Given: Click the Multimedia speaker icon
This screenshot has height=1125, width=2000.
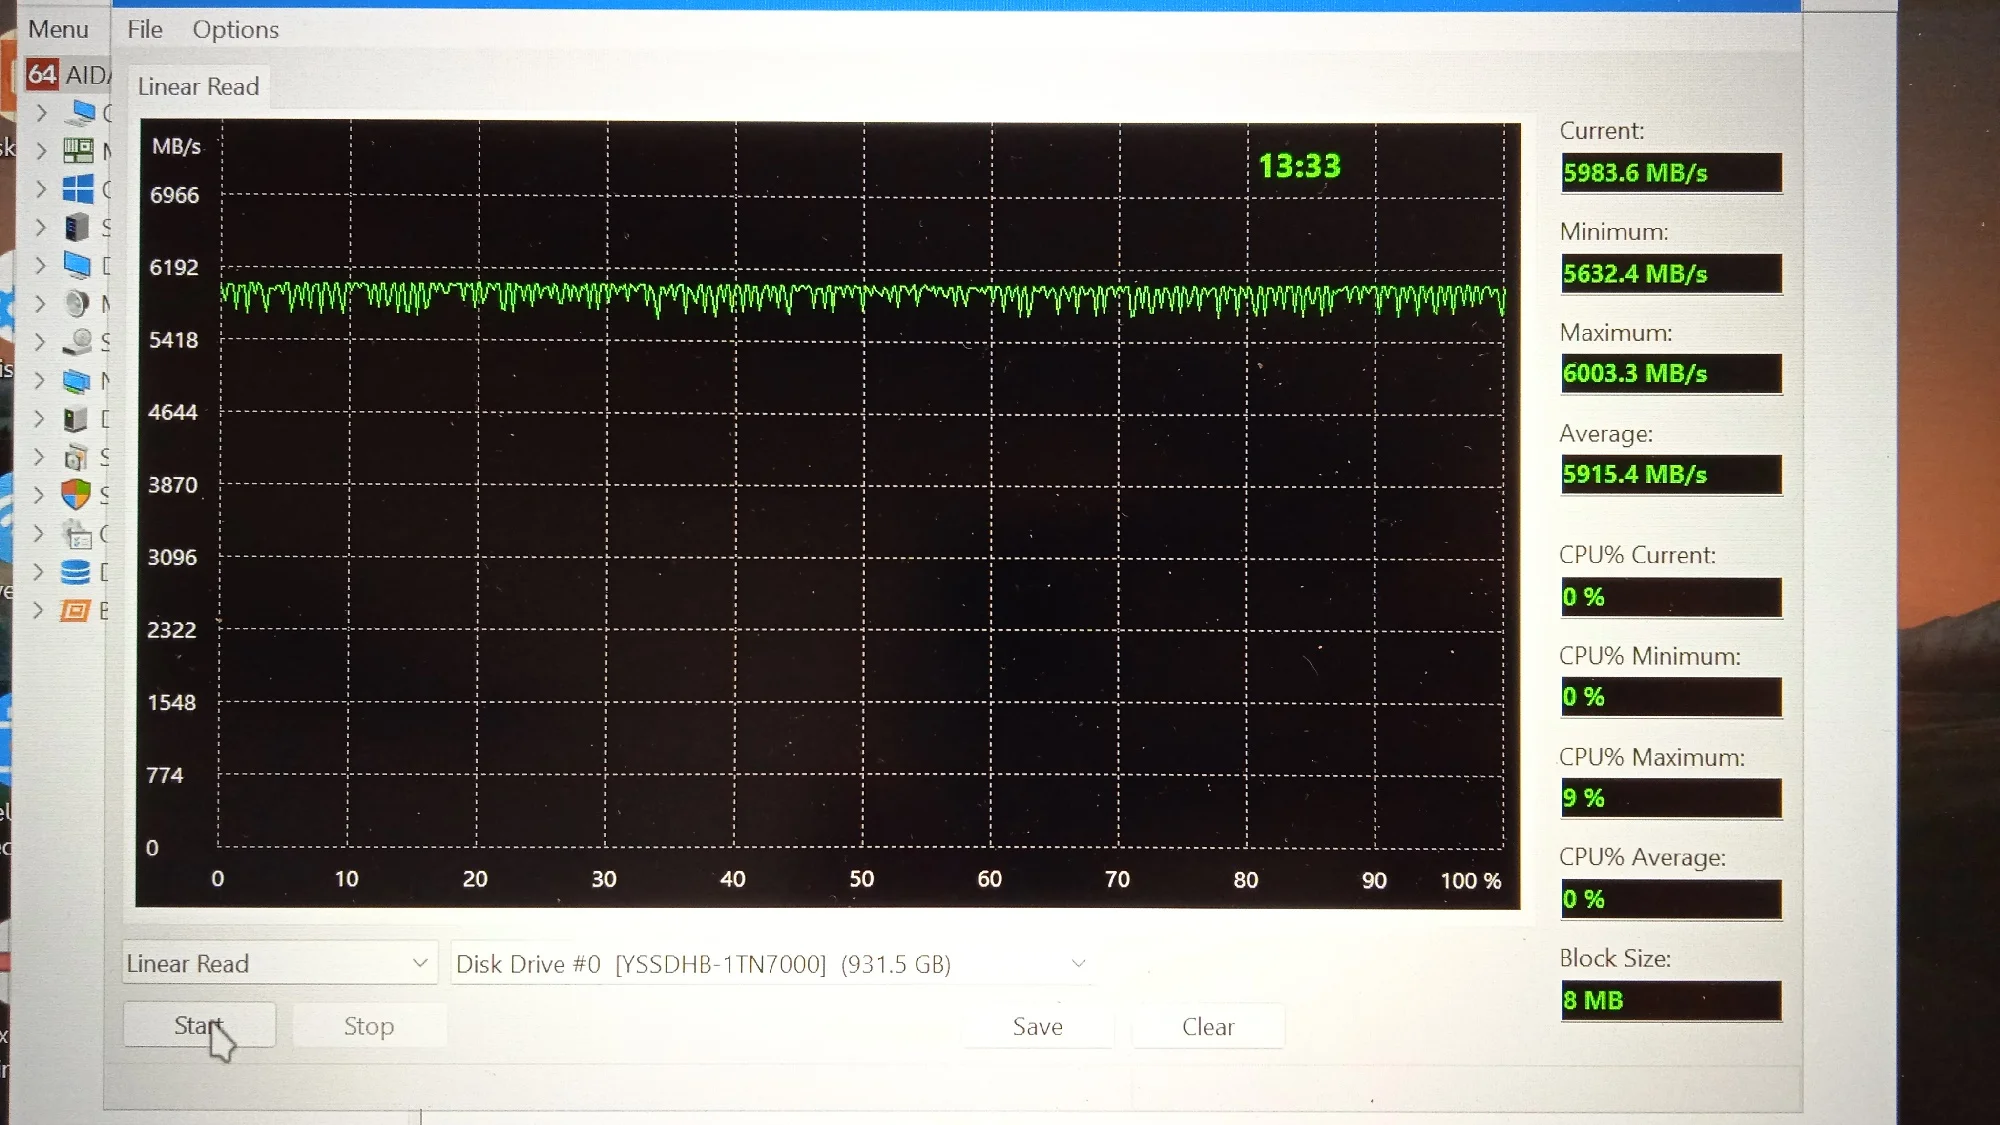Looking at the screenshot, I should 77,303.
